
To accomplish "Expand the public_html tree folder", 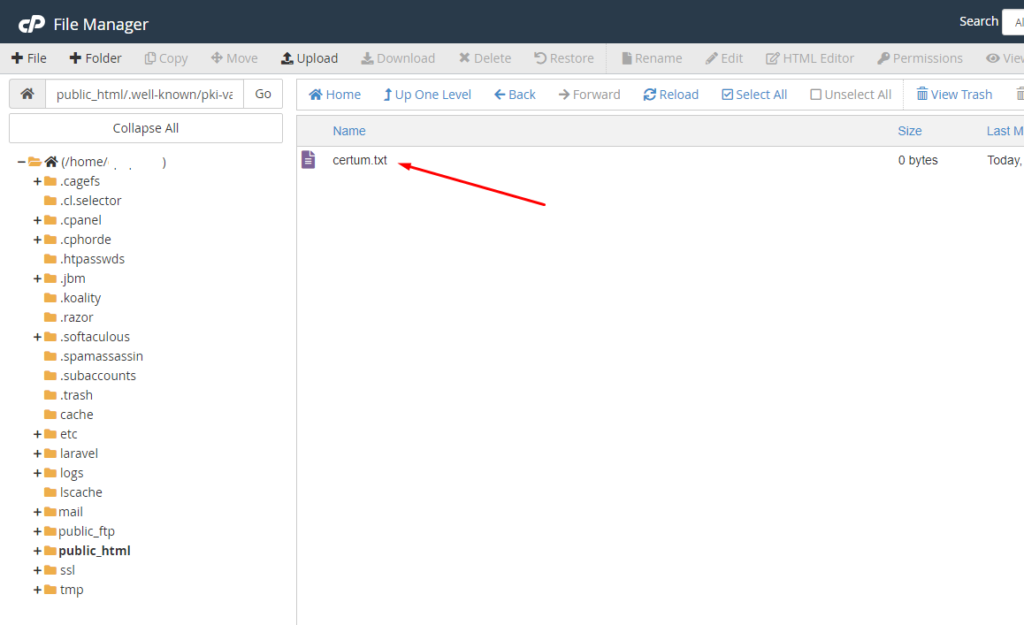I will tap(37, 550).
